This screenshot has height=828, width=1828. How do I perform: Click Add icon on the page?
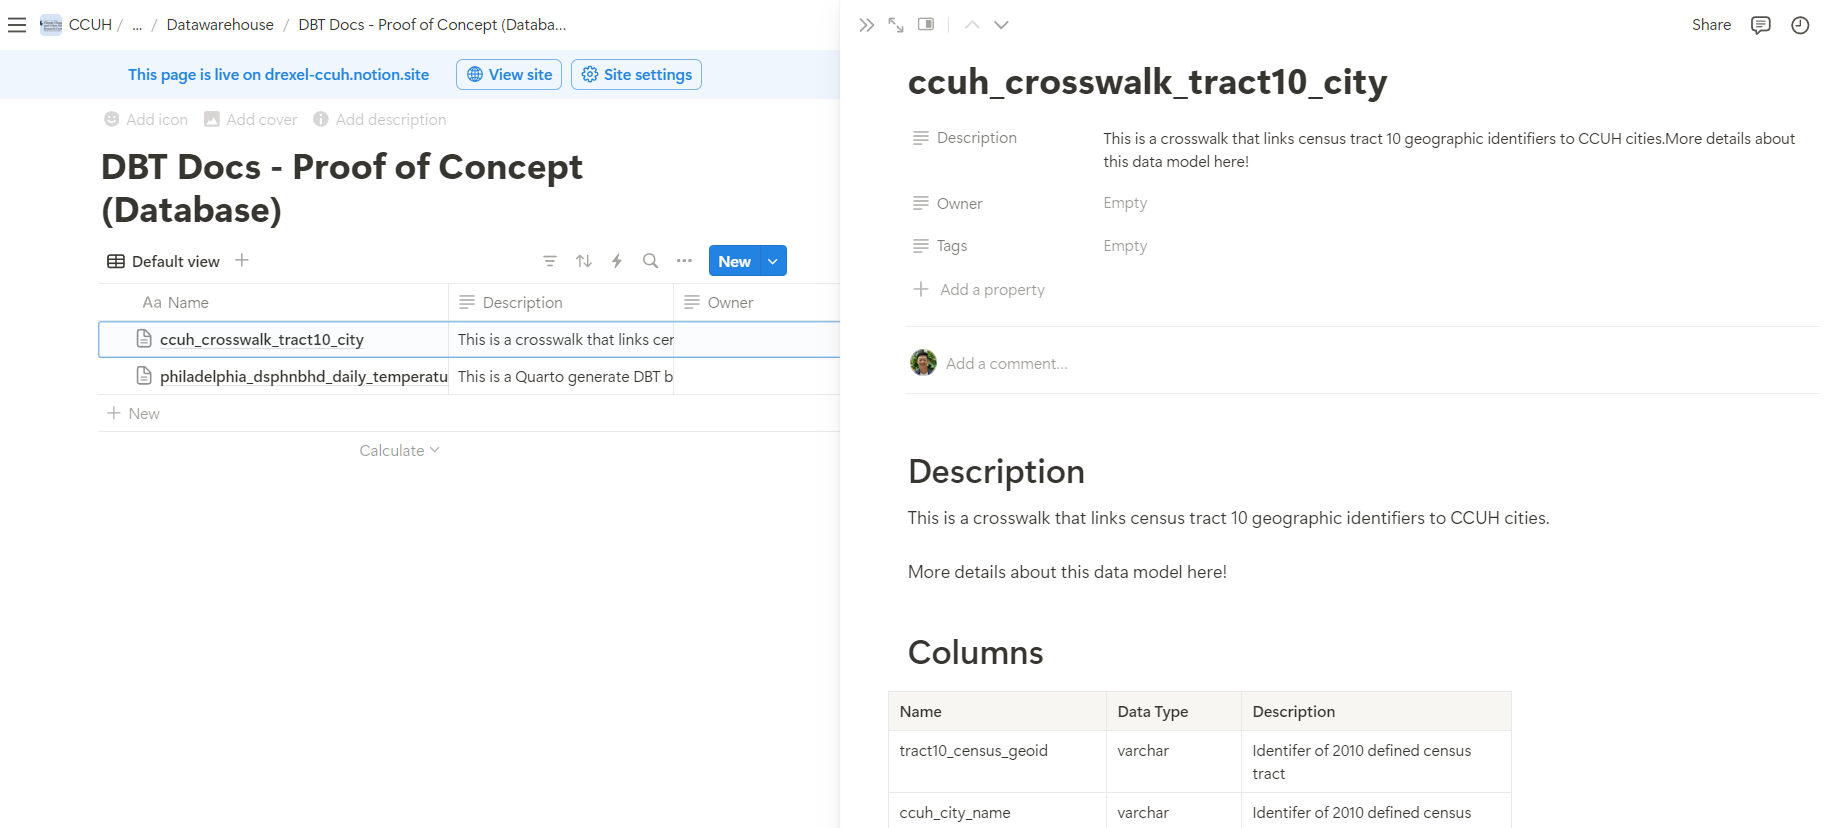pyautogui.click(x=146, y=119)
